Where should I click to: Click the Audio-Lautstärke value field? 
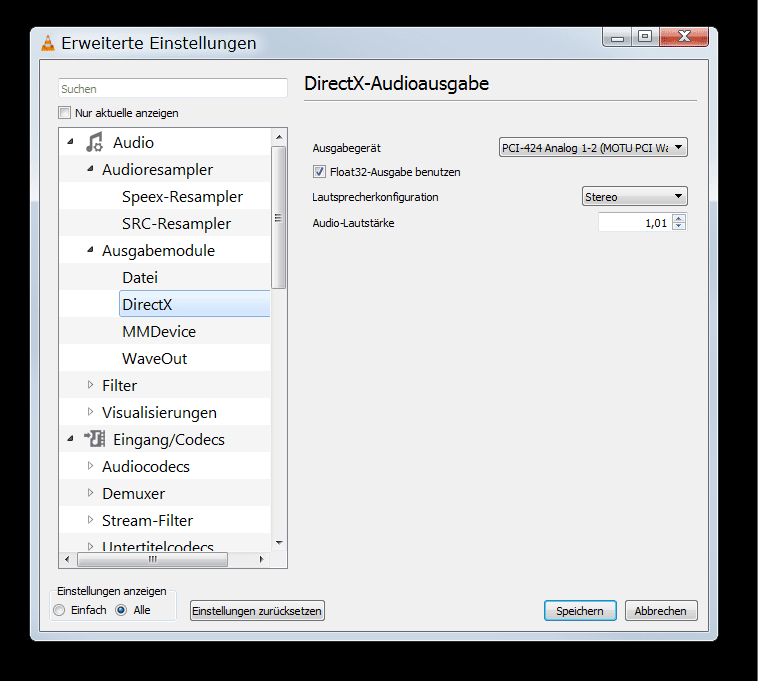(635, 222)
